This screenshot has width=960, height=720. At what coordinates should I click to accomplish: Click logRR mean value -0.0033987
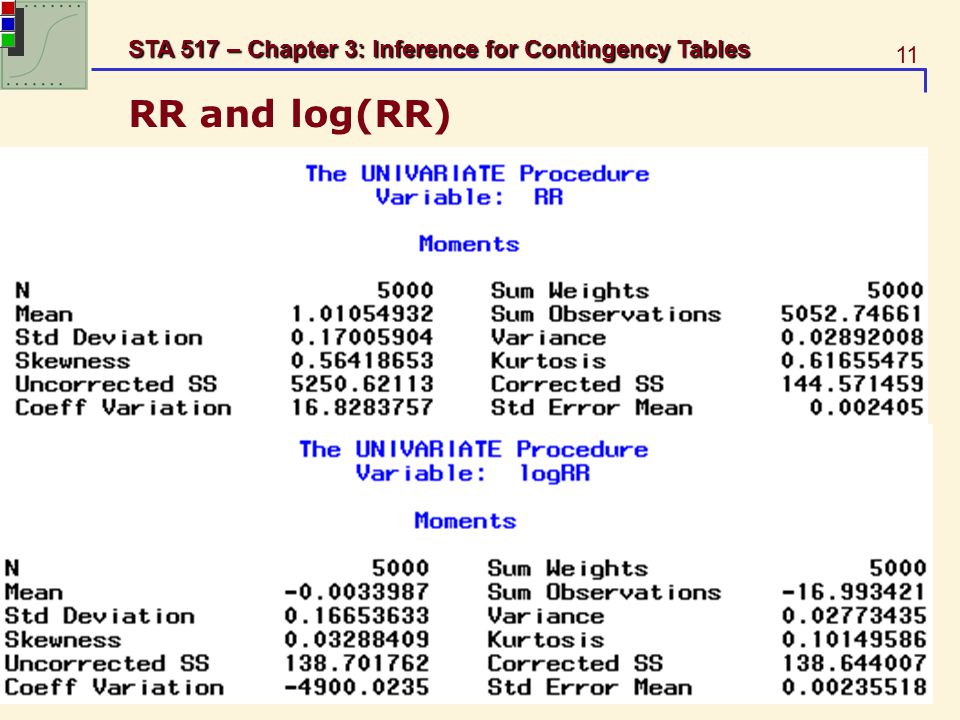(x=356, y=592)
